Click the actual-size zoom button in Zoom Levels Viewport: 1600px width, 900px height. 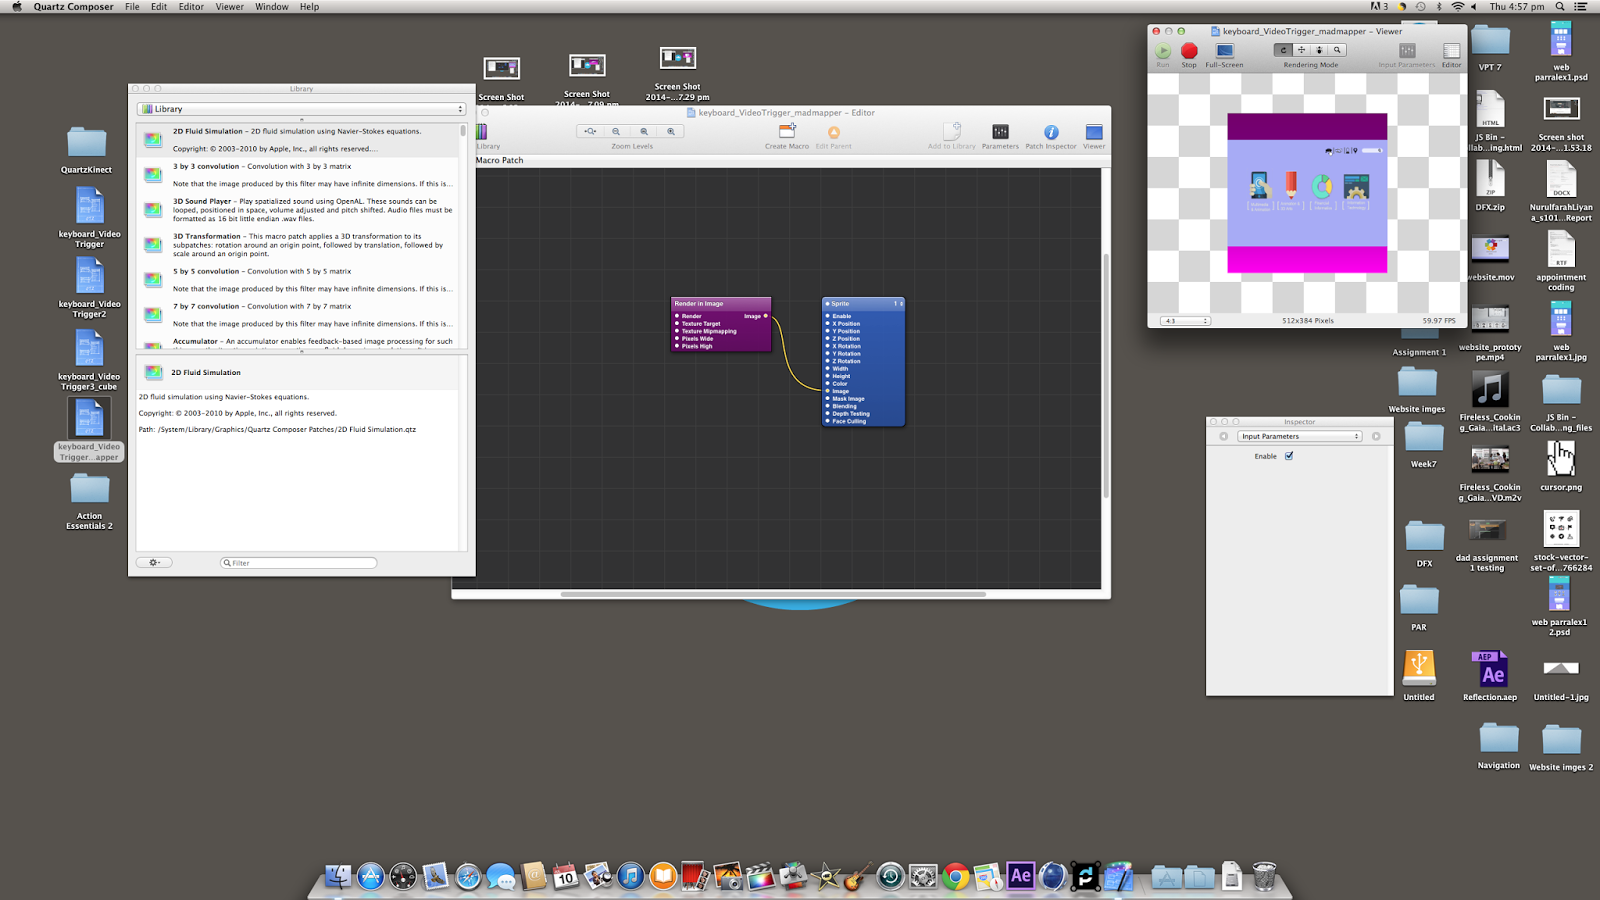pyautogui.click(x=644, y=131)
